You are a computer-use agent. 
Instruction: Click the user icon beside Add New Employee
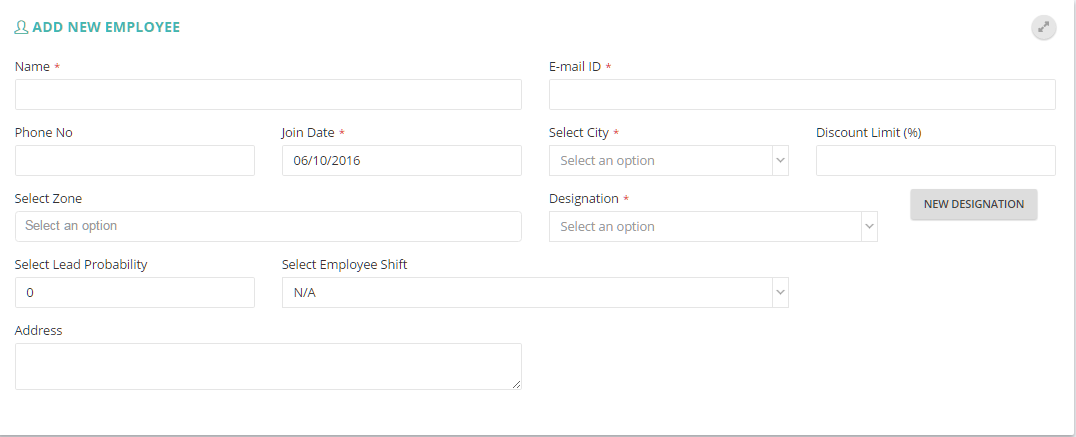[21, 27]
